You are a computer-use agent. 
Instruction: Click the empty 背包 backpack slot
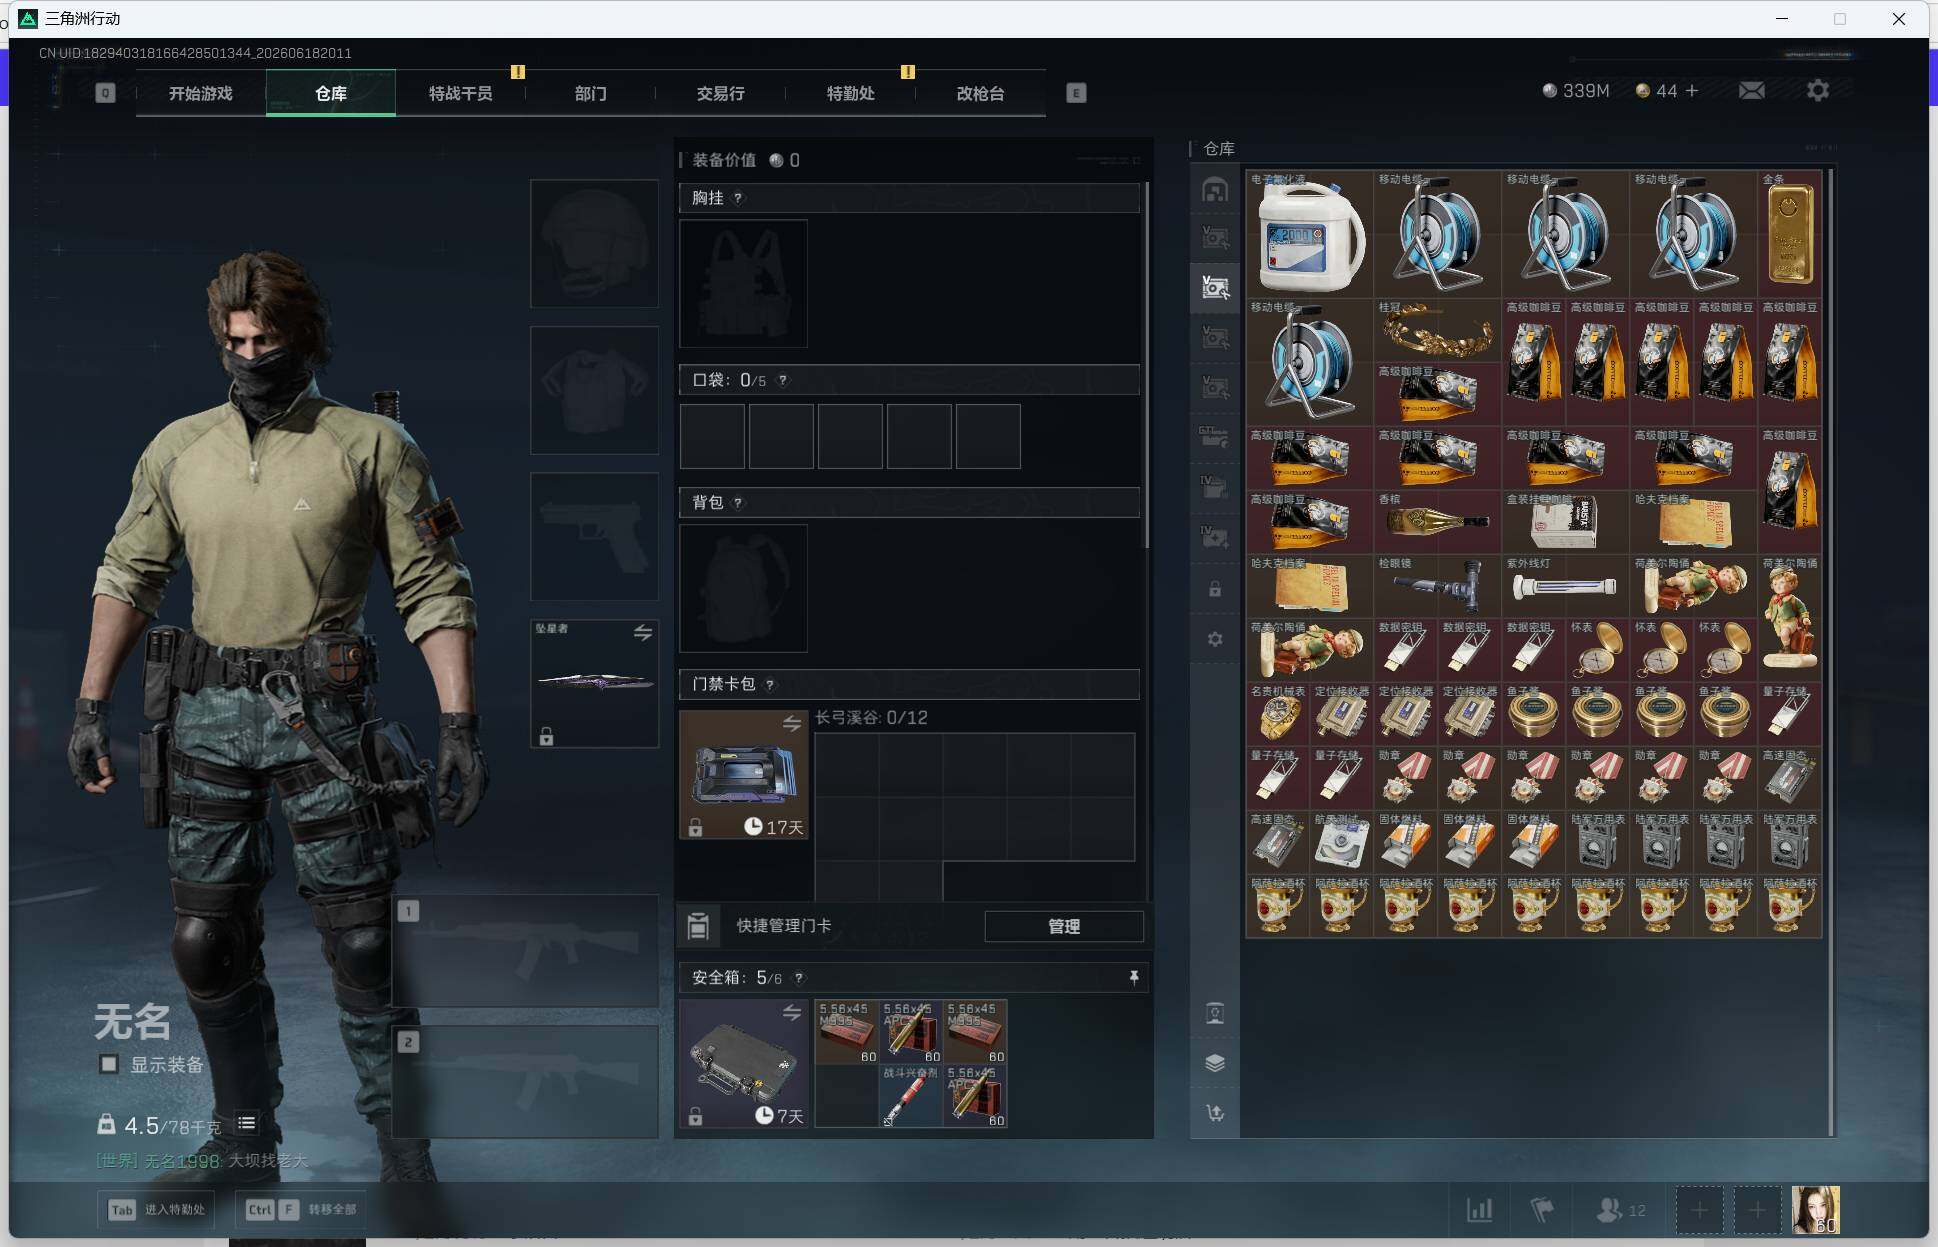pyautogui.click(x=743, y=588)
